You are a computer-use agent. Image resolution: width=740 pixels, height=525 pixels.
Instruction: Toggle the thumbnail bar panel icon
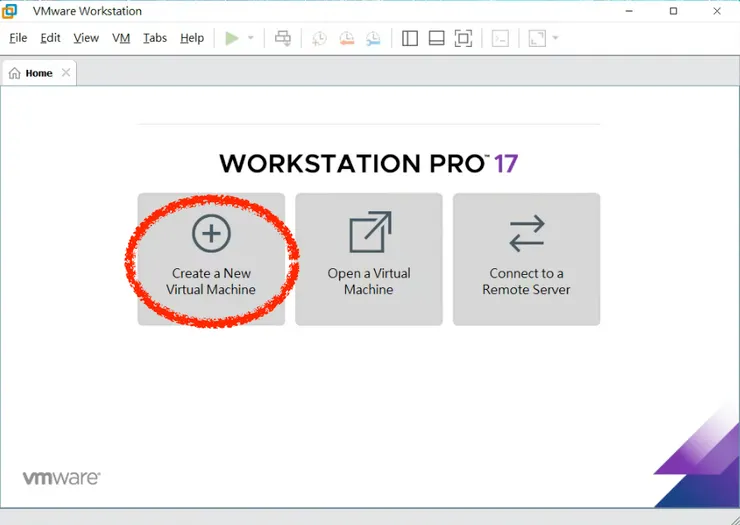tap(437, 38)
